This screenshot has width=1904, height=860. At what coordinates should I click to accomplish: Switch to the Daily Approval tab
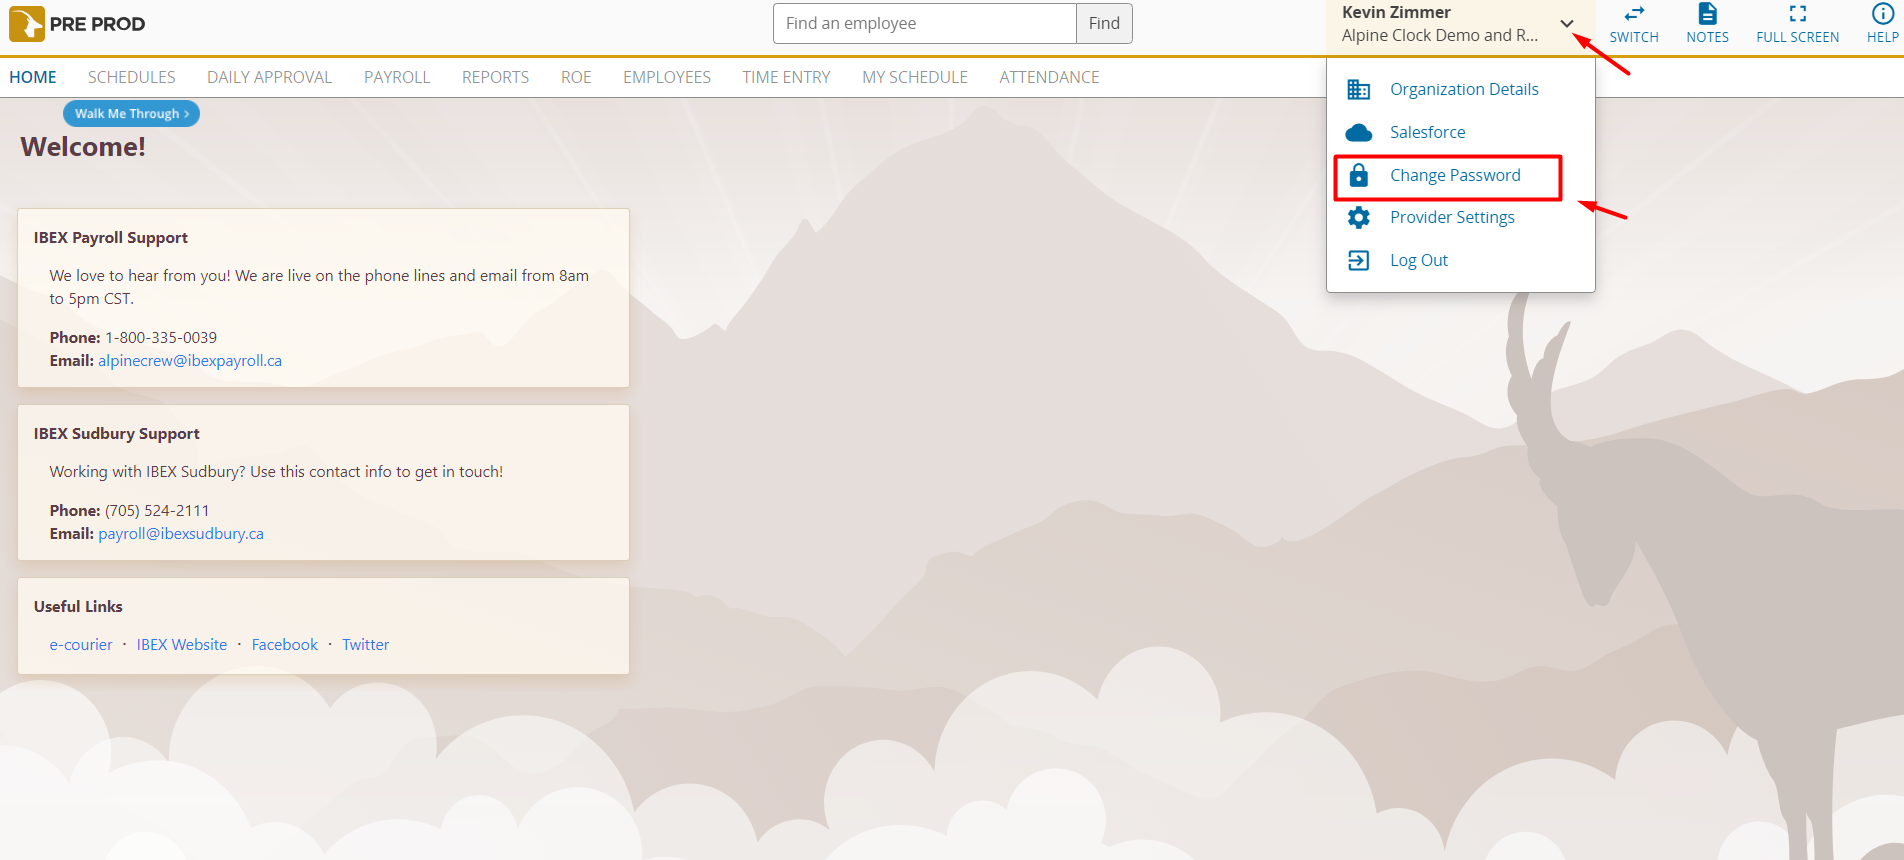(x=270, y=77)
